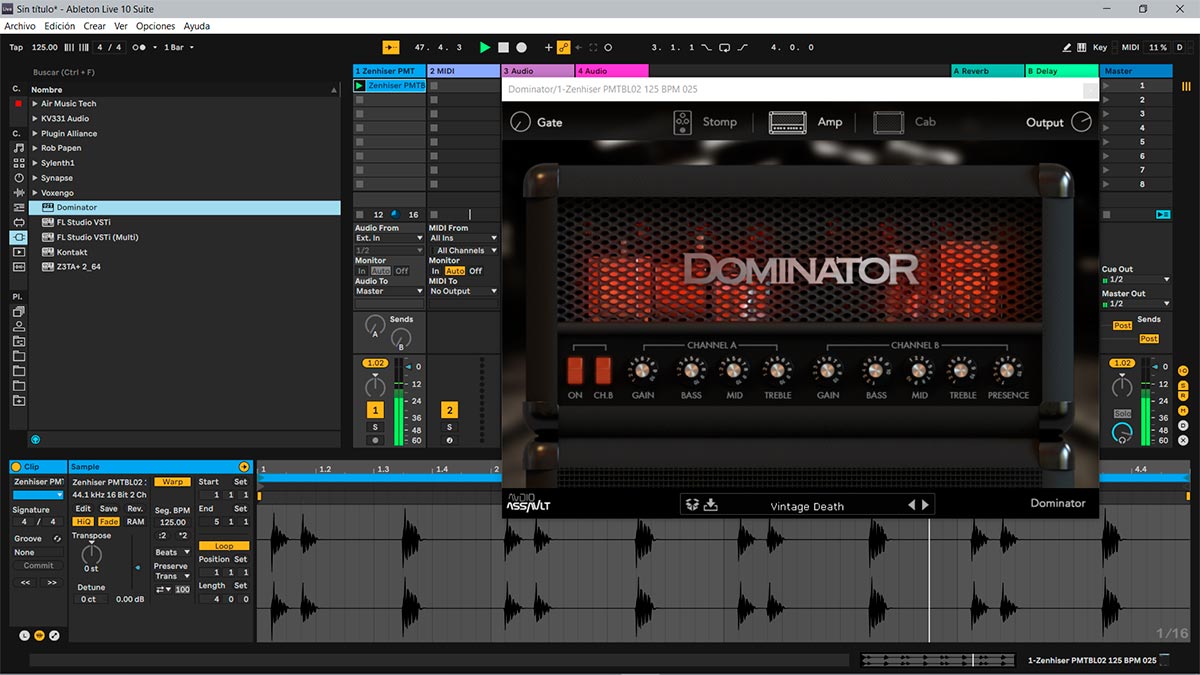Open the Archivo menu
This screenshot has width=1200, height=675.
(x=20, y=26)
